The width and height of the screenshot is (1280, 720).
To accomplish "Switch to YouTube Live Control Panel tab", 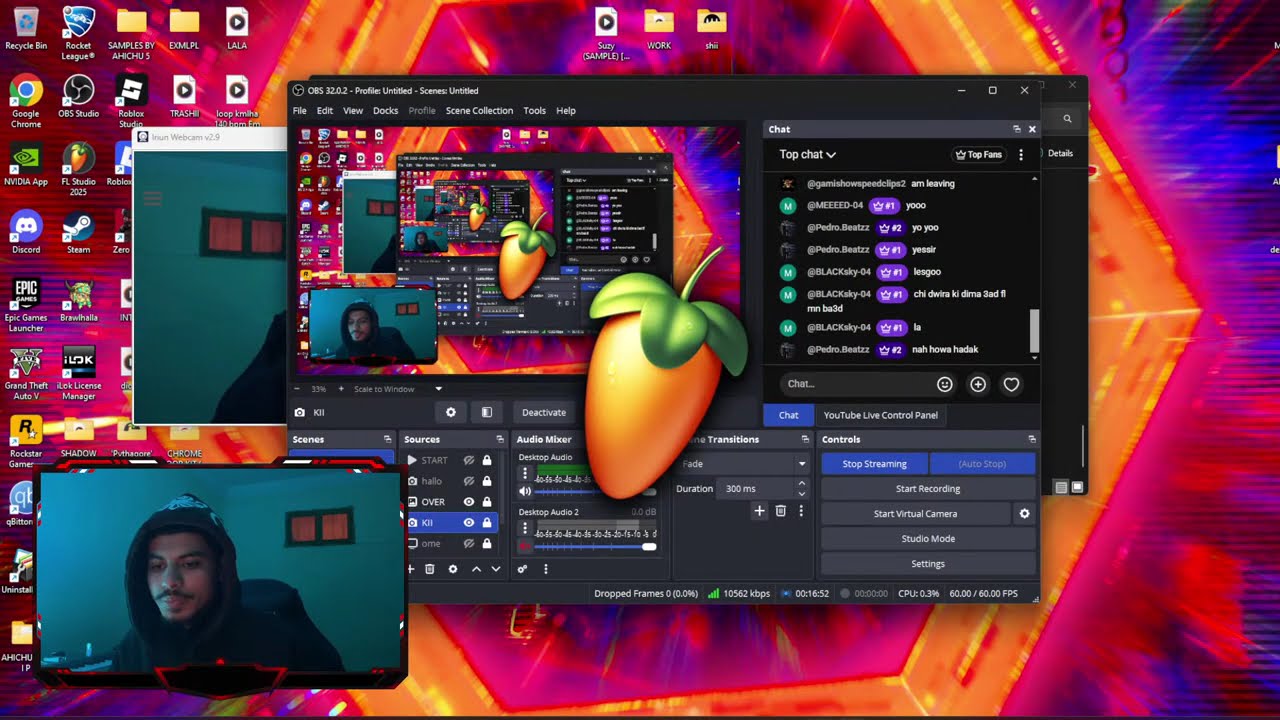I will click(x=881, y=415).
